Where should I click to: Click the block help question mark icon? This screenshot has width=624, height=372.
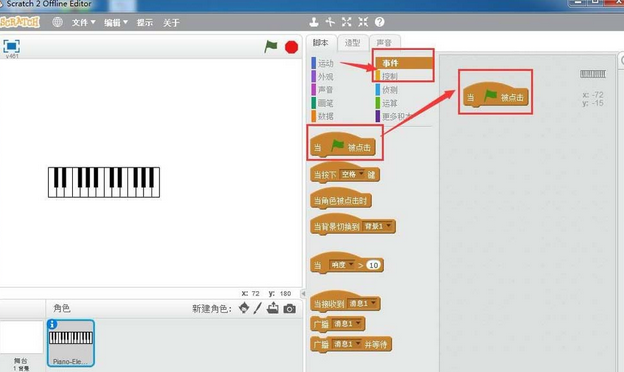[x=380, y=22]
